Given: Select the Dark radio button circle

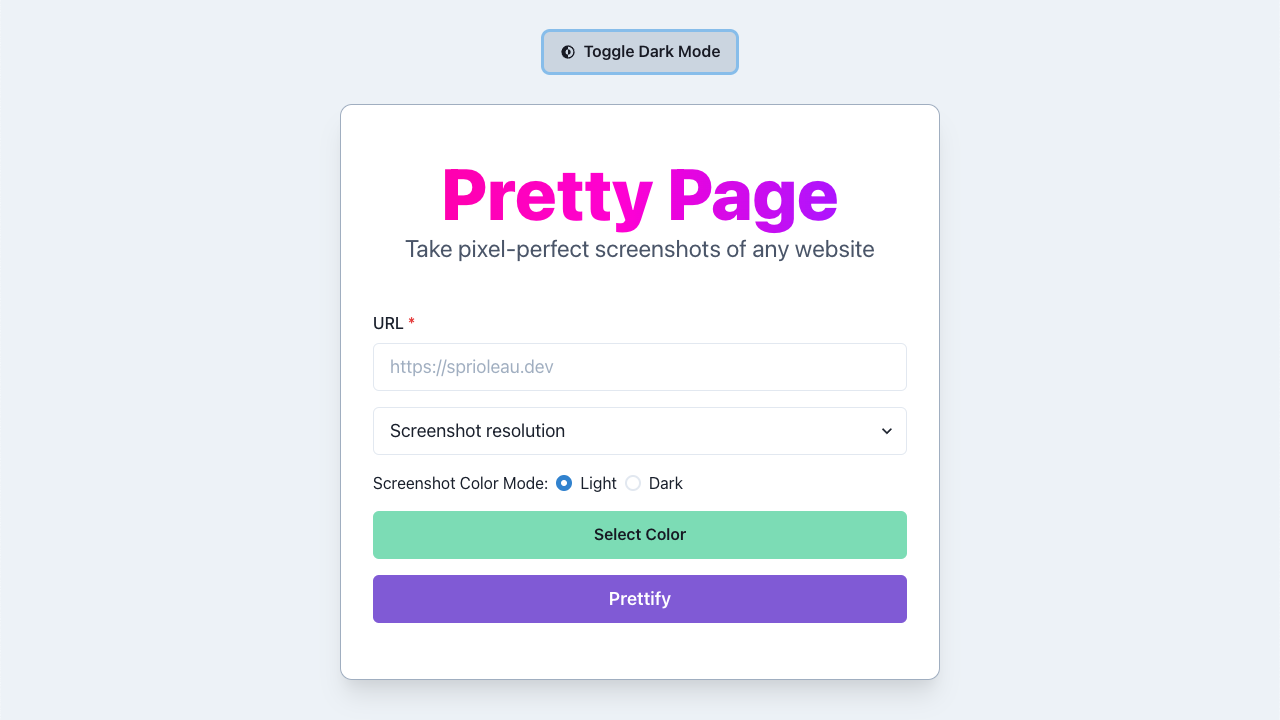Looking at the screenshot, I should [633, 483].
